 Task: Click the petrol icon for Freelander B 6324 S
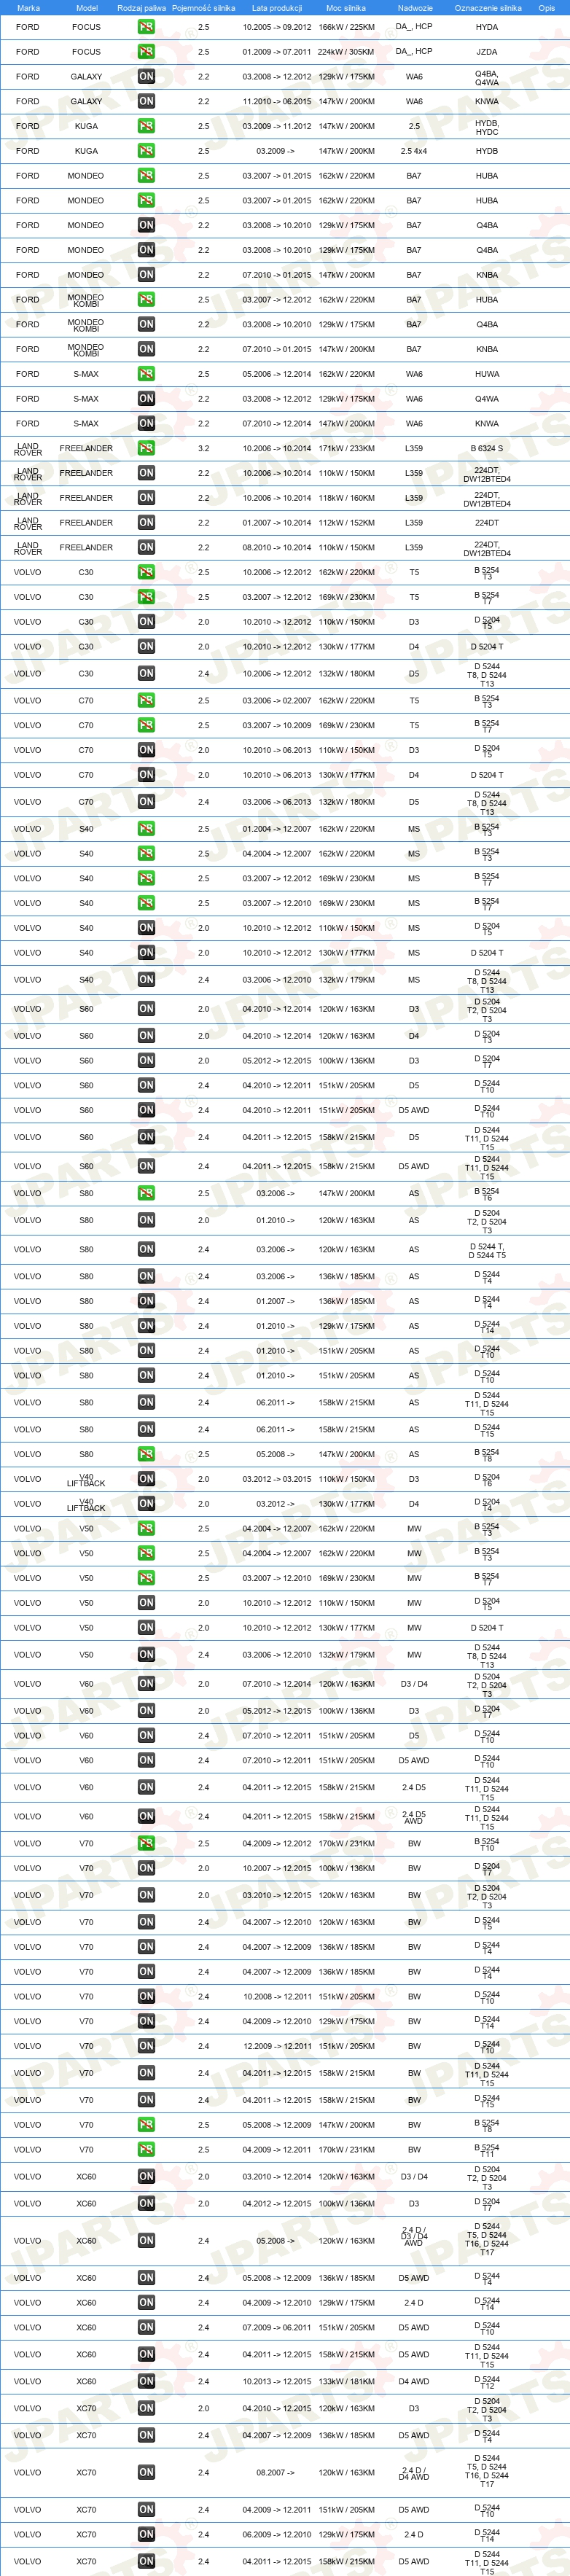(x=146, y=448)
